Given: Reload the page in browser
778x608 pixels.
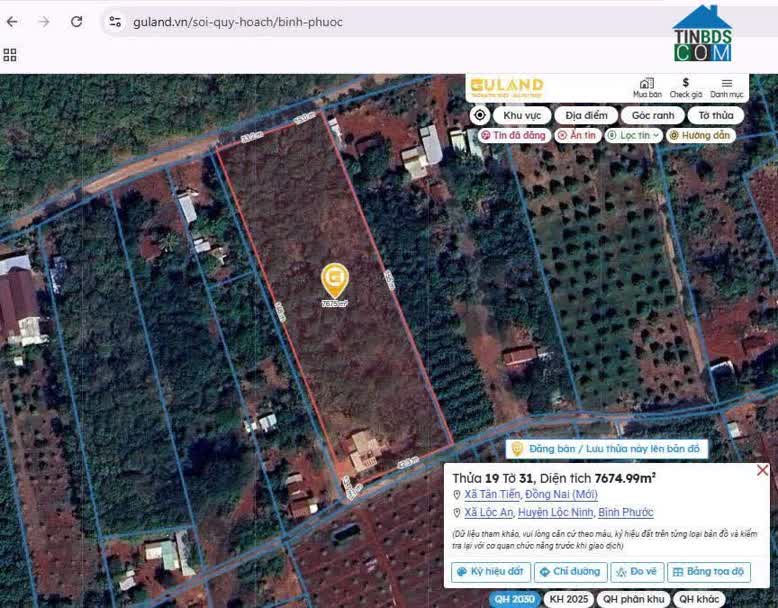Looking at the screenshot, I should click(x=77, y=21).
